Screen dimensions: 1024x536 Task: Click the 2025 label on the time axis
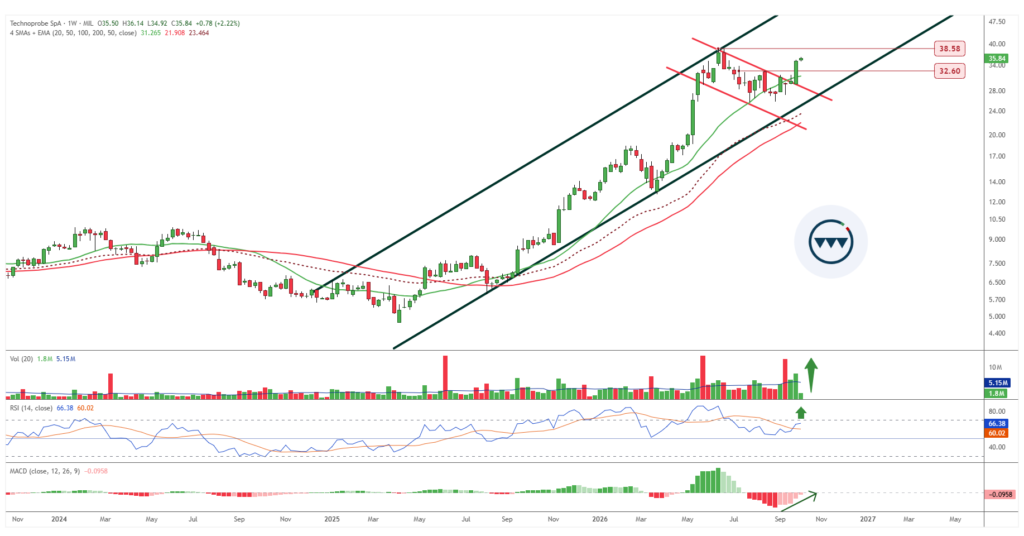(x=332, y=519)
